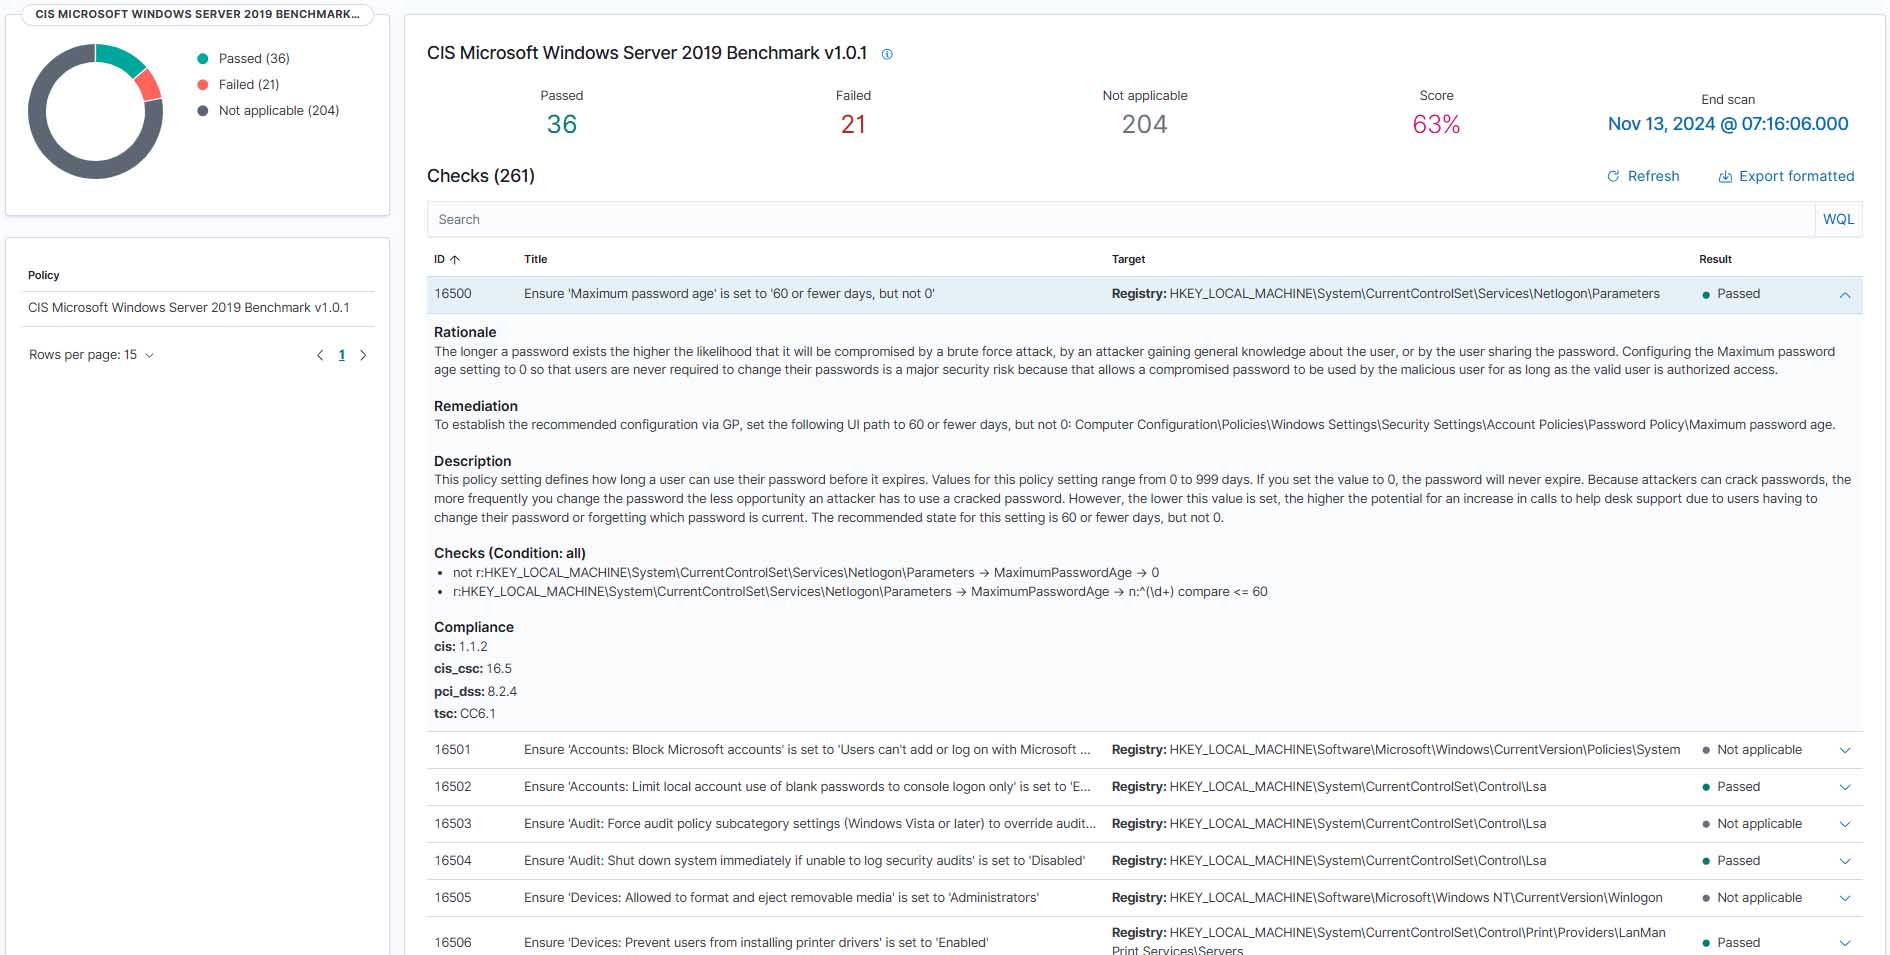Click the CIS benchmark card title tab
The height and width of the screenshot is (955, 1890).
pyautogui.click(x=197, y=14)
